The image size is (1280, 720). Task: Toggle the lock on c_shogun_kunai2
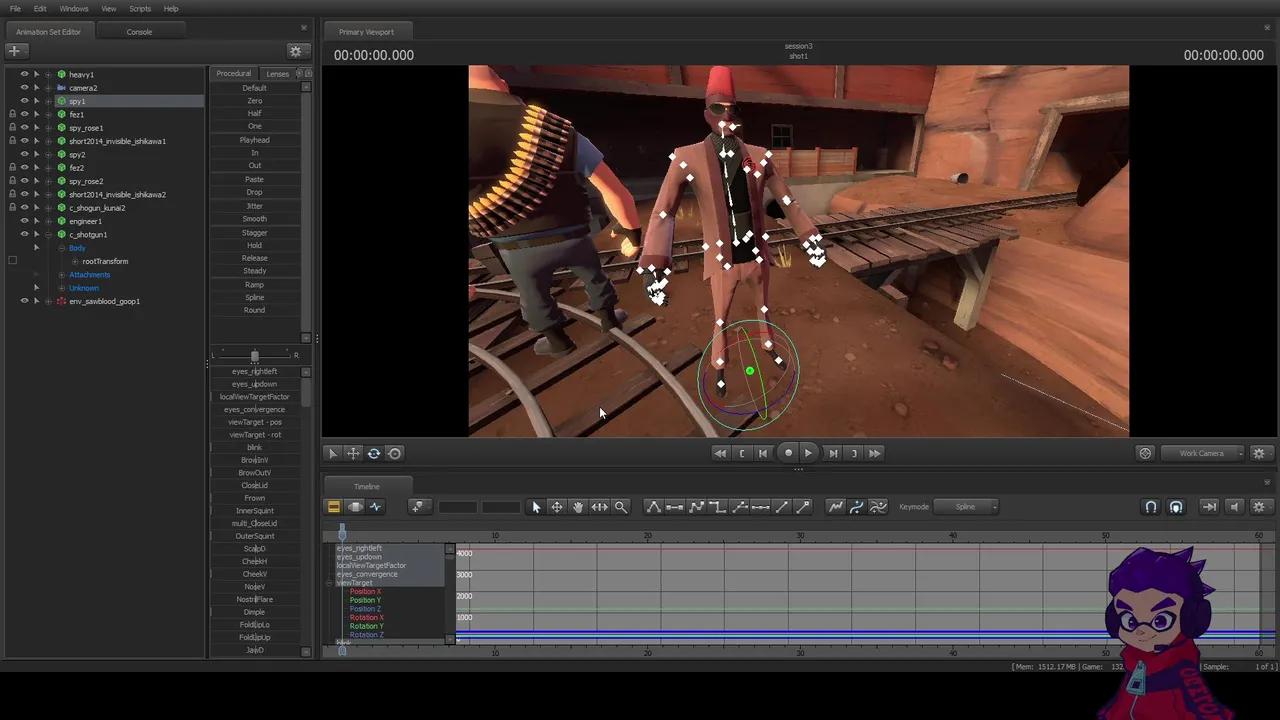[x=12, y=208]
